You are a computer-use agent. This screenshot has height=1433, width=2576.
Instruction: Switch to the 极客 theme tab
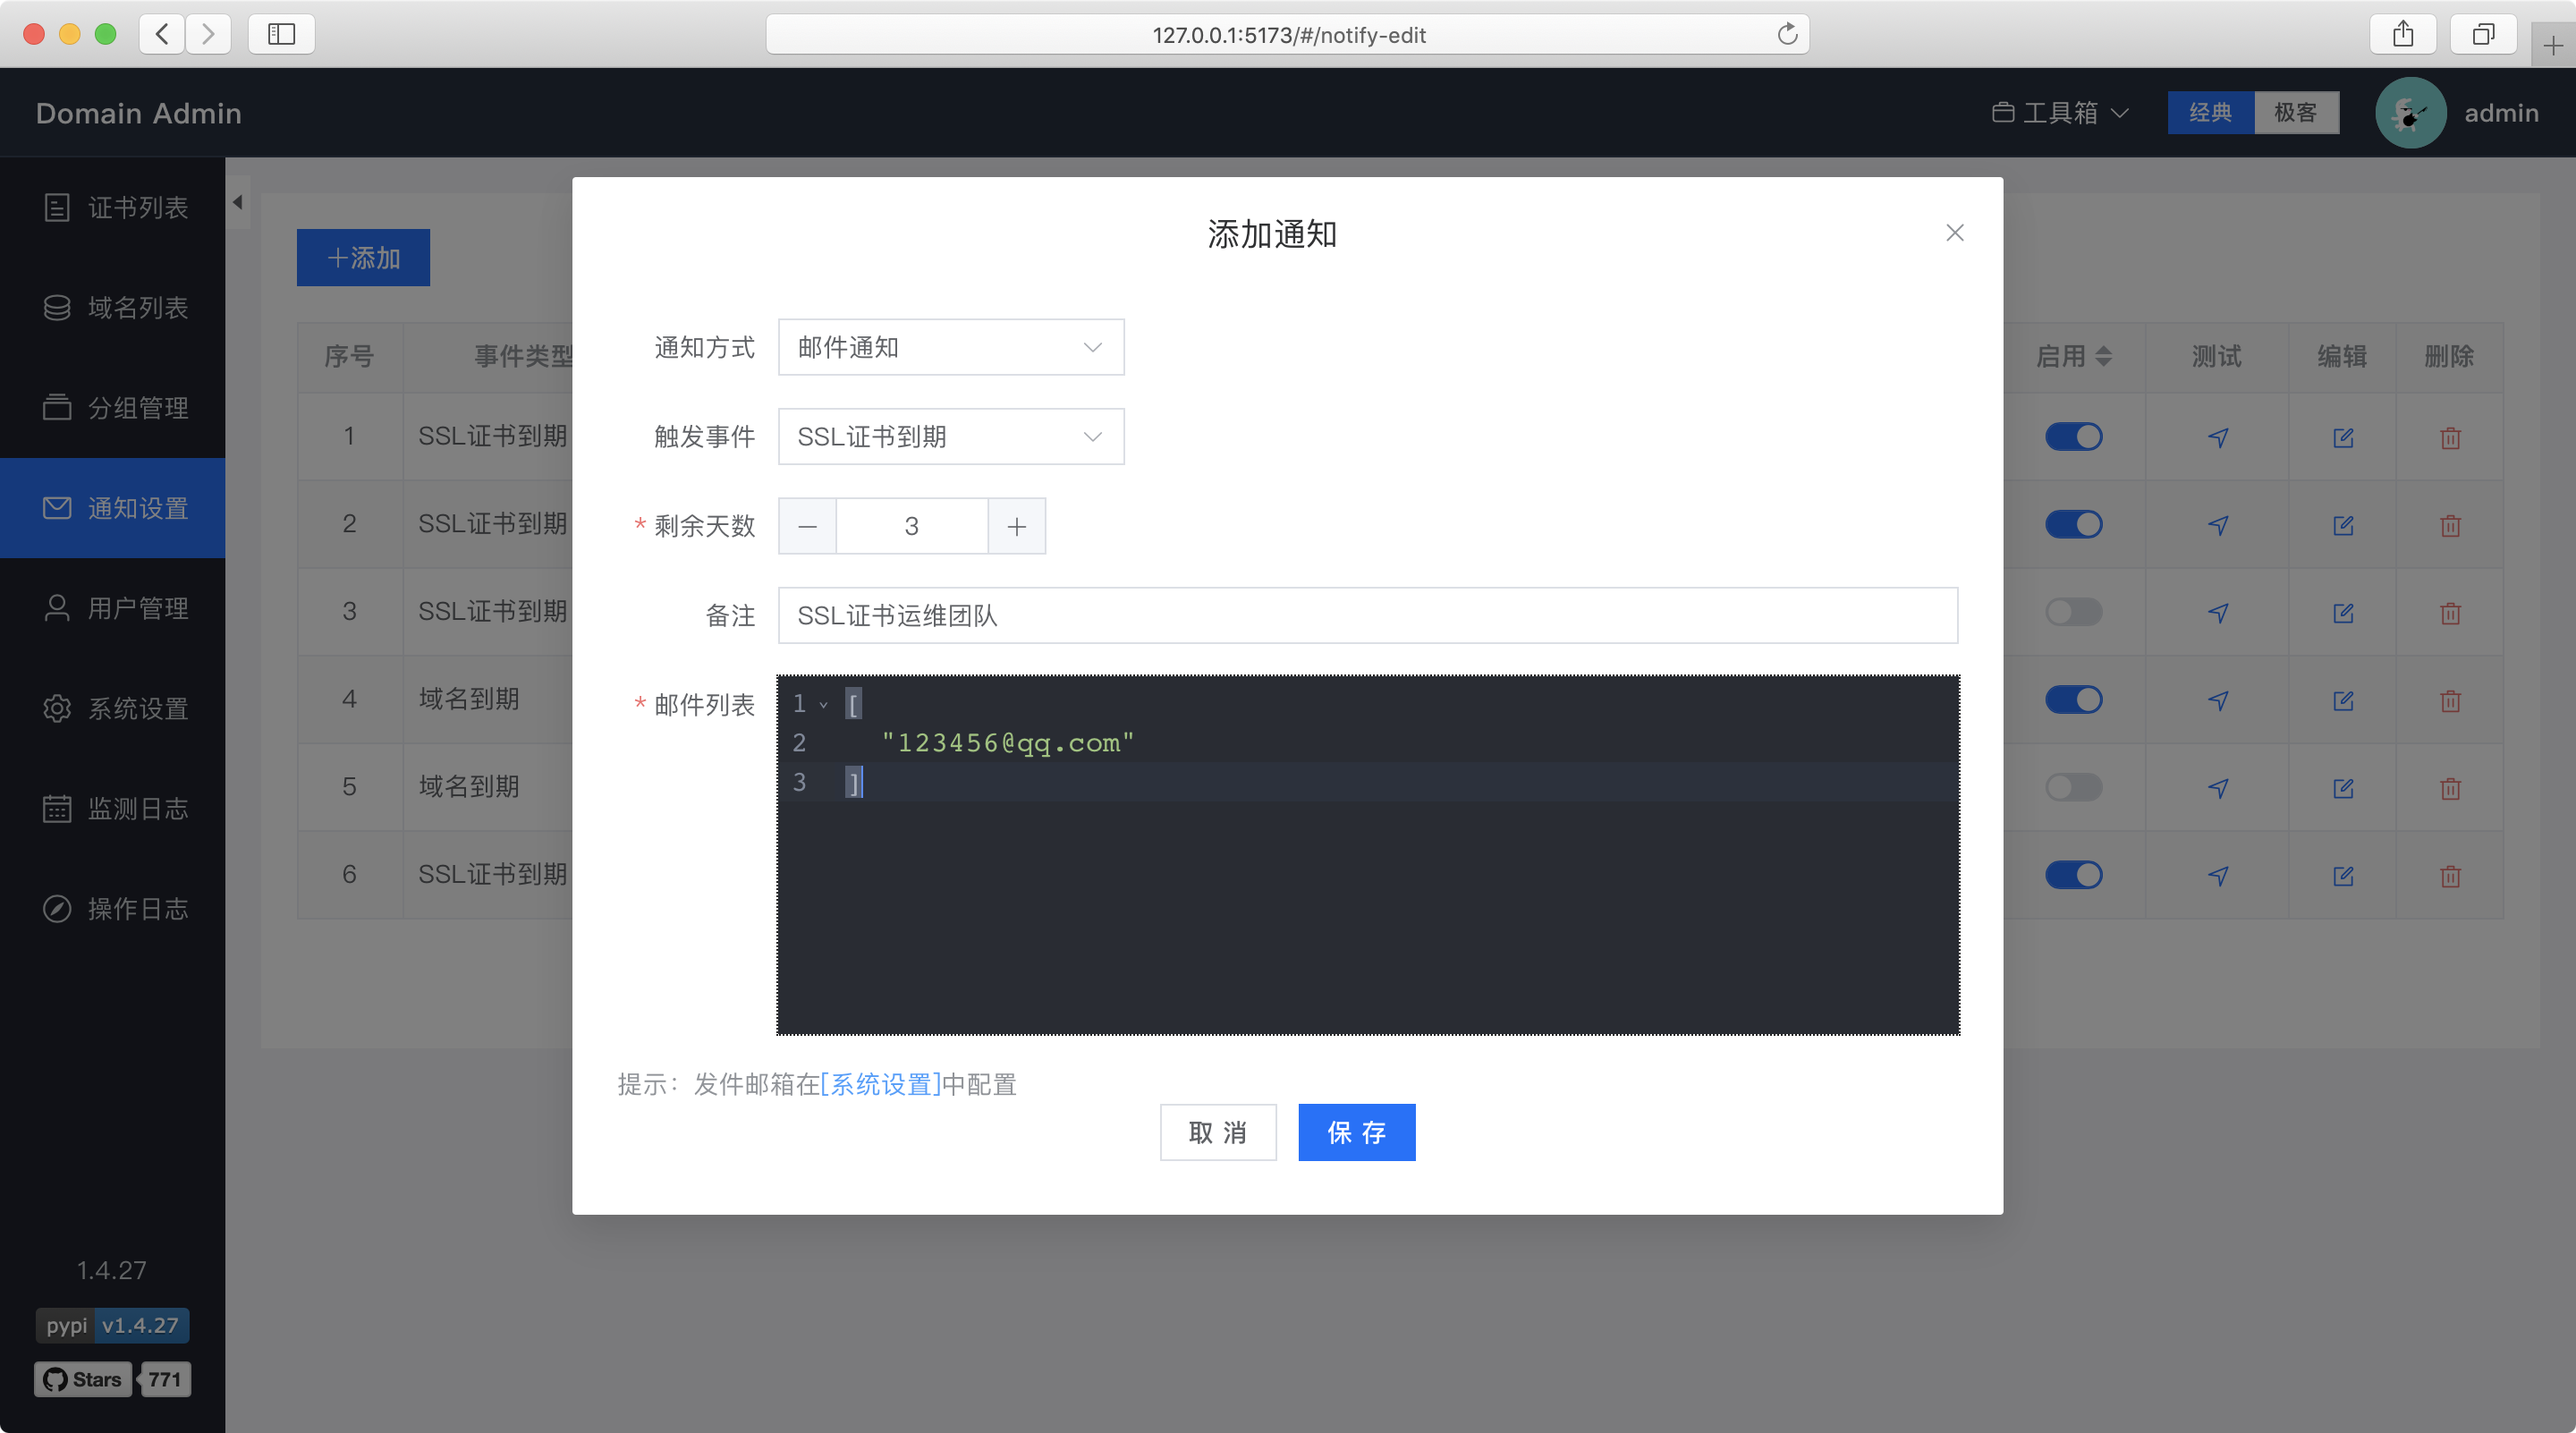pos(2295,113)
